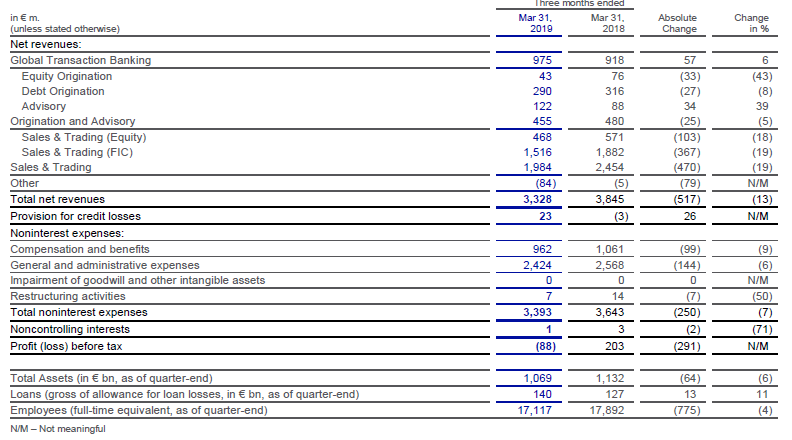Click the 'Total Assets' row label
The height and width of the screenshot is (440, 792).
(111, 379)
